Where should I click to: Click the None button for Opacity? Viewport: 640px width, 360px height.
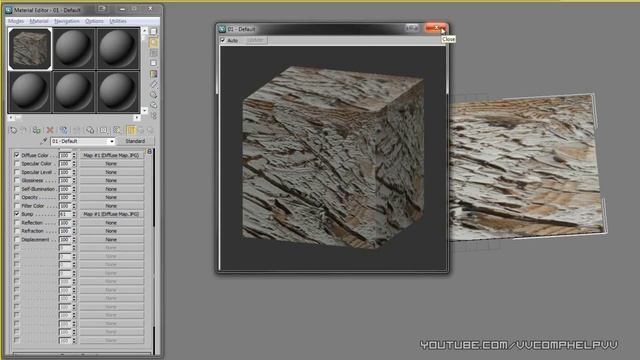click(111, 197)
